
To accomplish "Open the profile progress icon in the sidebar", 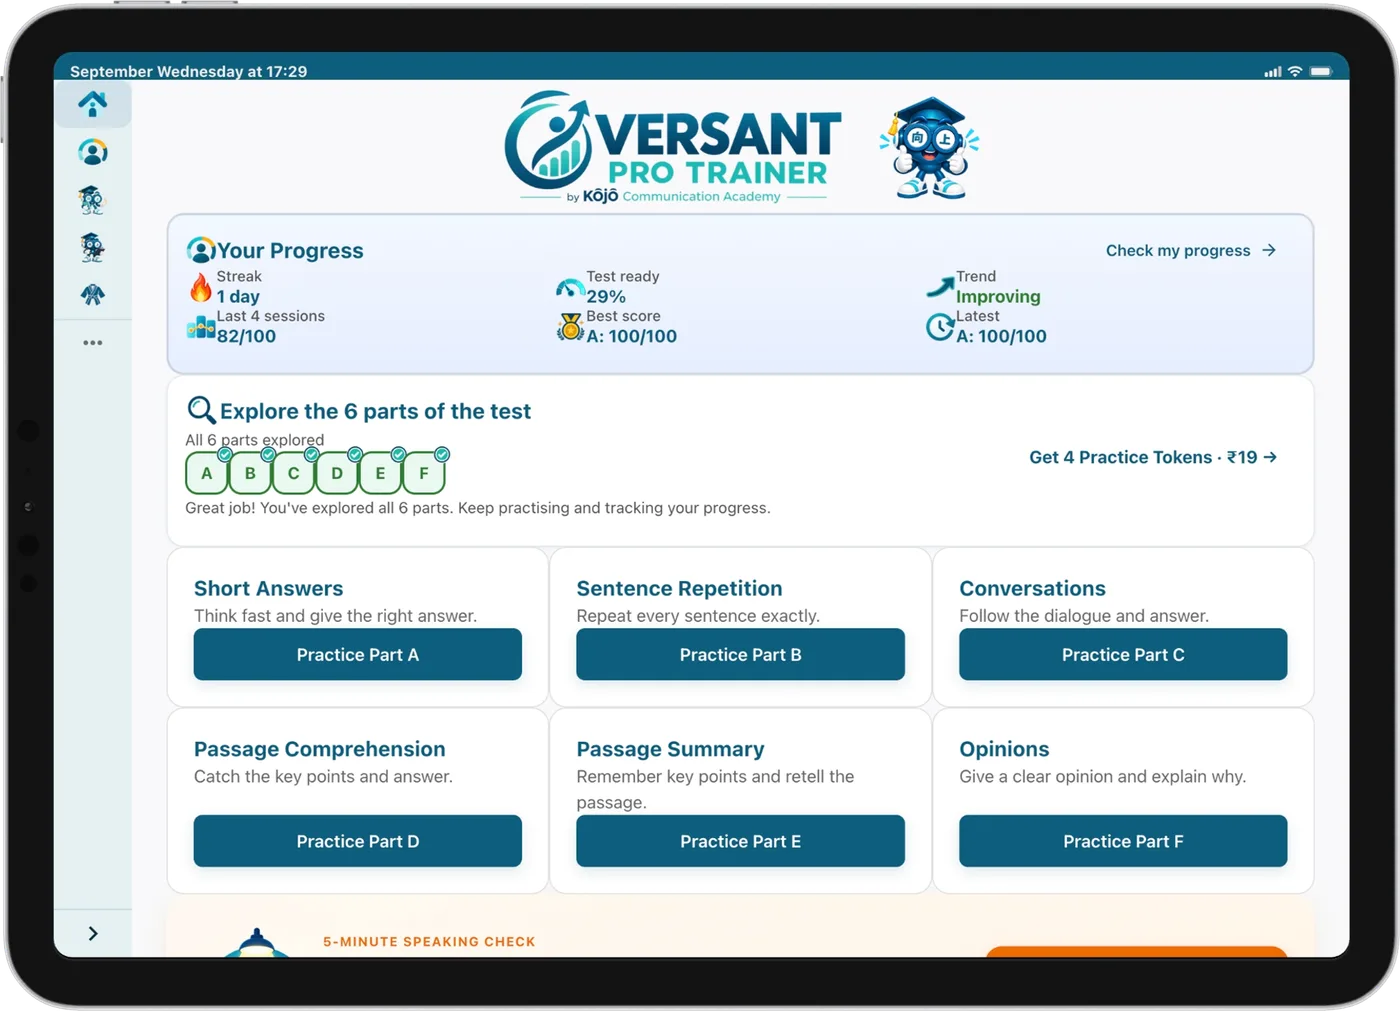I will 93,152.
